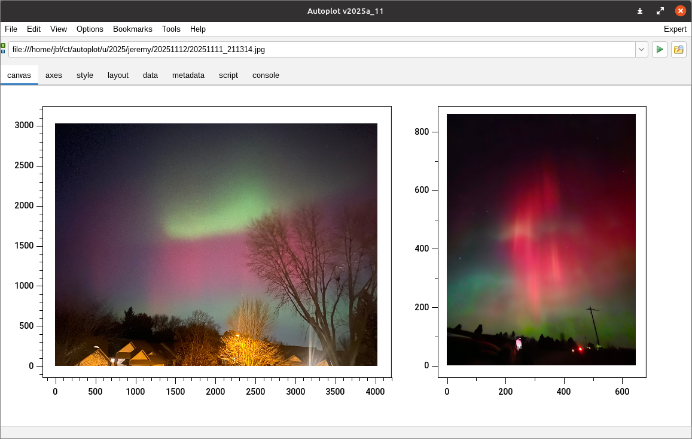Open the File menu
Image resolution: width=692 pixels, height=439 pixels.
click(x=11, y=29)
